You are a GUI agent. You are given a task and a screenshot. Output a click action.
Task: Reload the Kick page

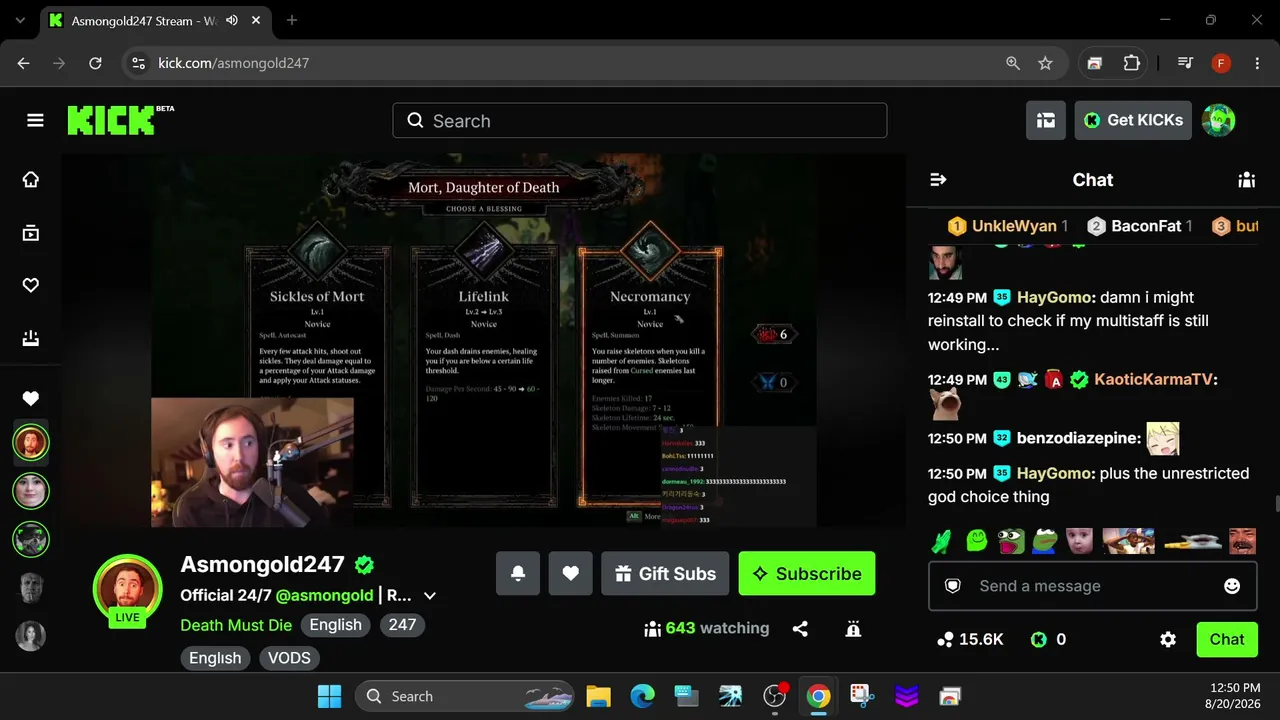(x=95, y=63)
